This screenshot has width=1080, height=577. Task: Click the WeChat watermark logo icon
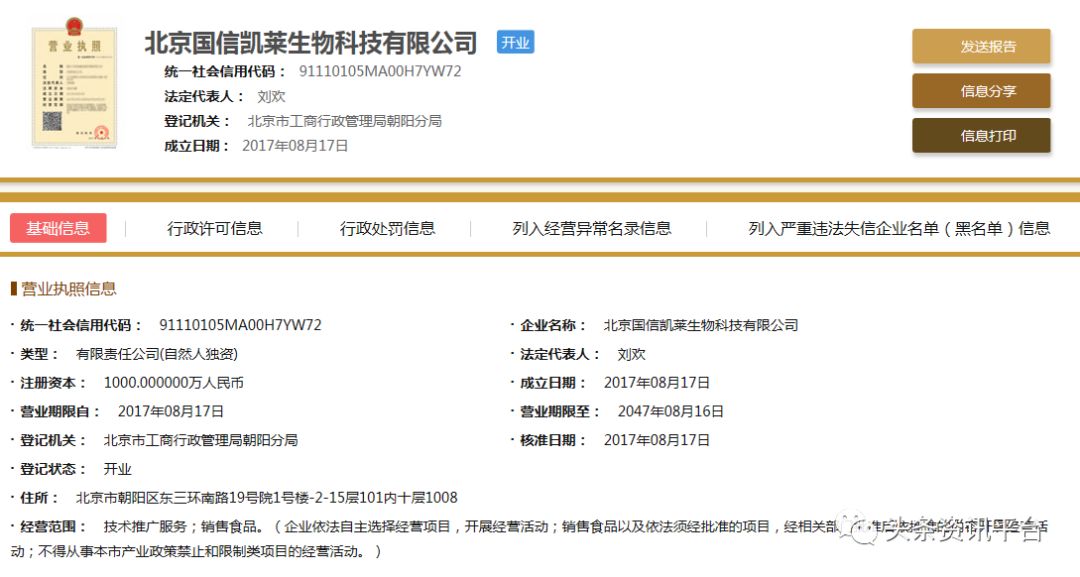[x=856, y=530]
